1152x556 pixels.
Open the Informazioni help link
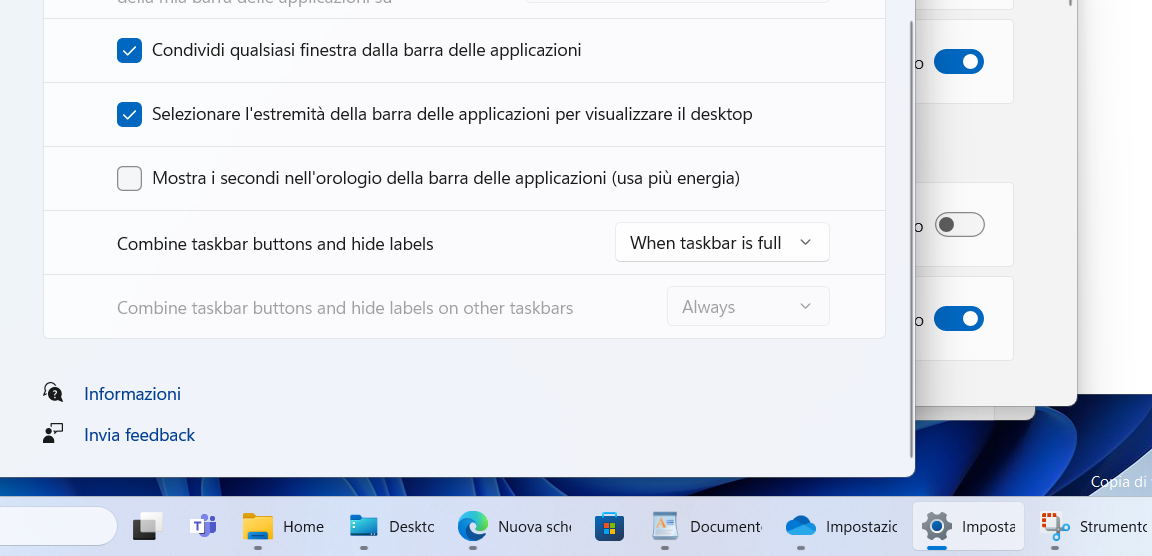[x=132, y=394]
